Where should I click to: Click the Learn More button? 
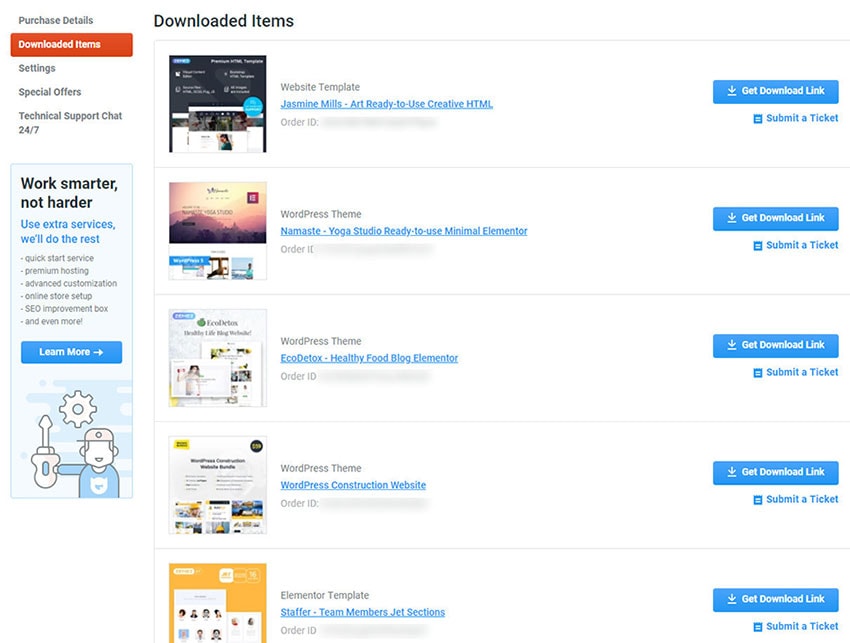(72, 352)
